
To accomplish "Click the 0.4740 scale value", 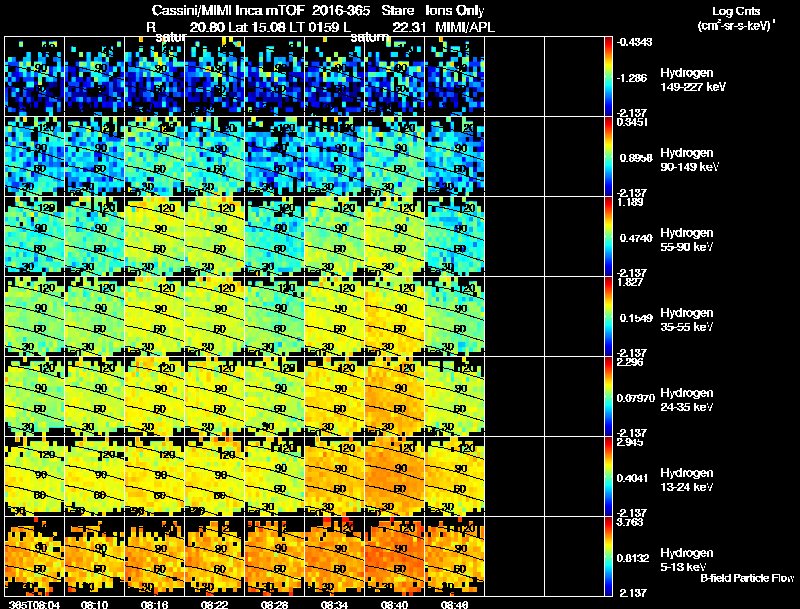I will pyautogui.click(x=636, y=238).
